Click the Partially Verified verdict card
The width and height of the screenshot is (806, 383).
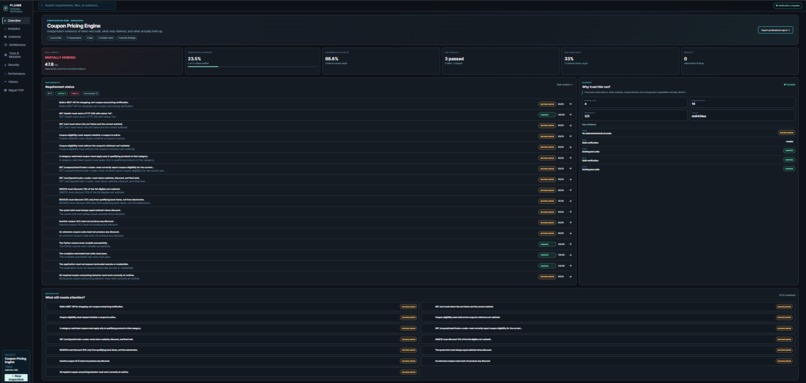[x=112, y=61]
